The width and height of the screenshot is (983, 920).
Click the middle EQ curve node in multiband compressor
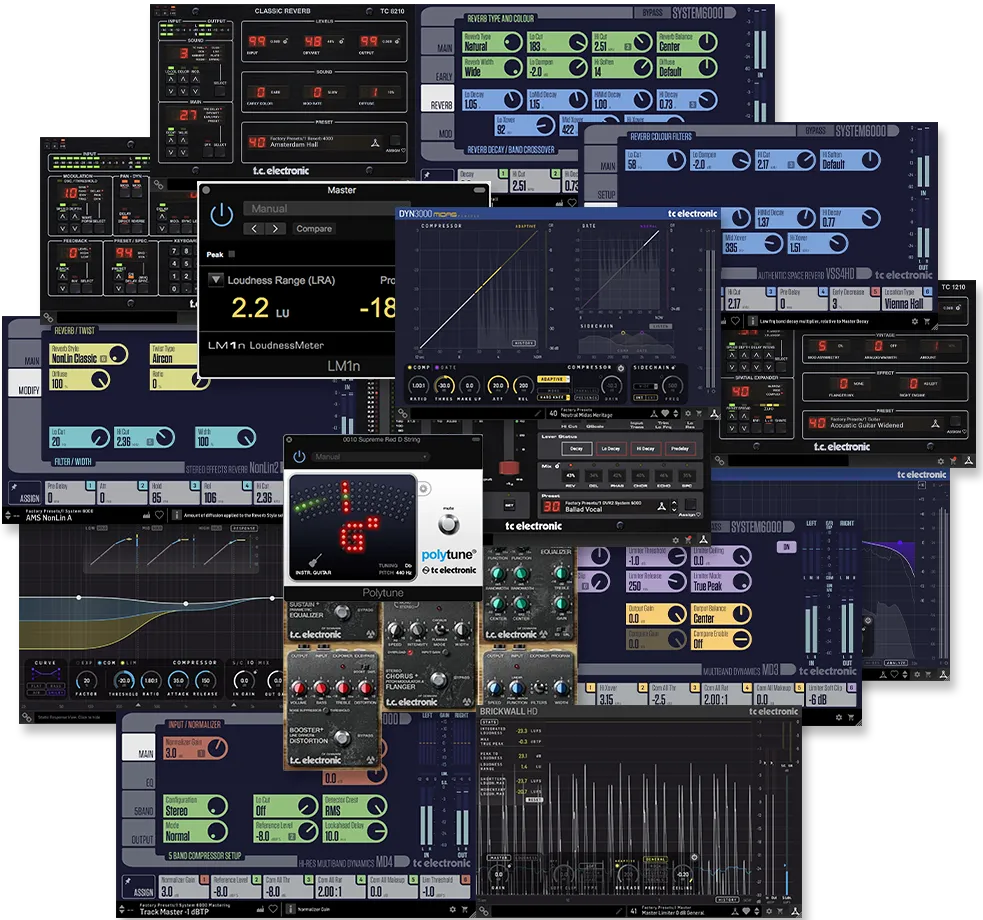pos(186,604)
